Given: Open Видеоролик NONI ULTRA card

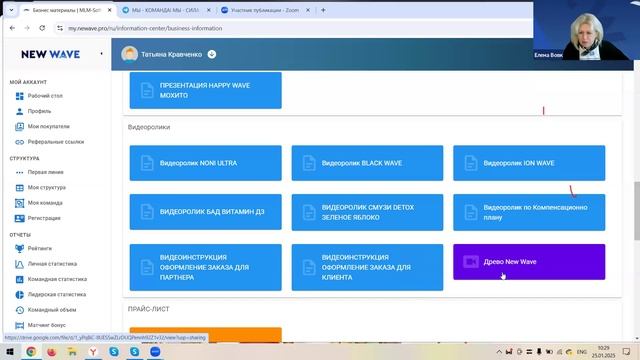Looking at the screenshot, I should point(206,163).
